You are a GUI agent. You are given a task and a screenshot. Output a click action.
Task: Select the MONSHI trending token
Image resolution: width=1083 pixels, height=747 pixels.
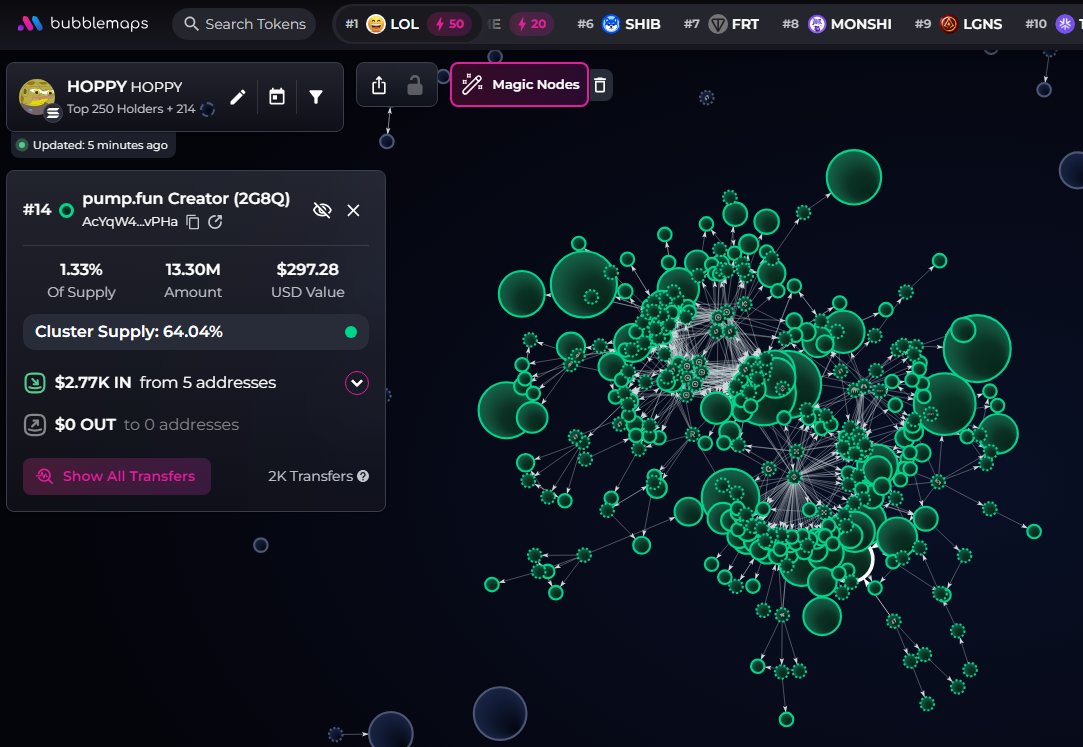(x=849, y=24)
